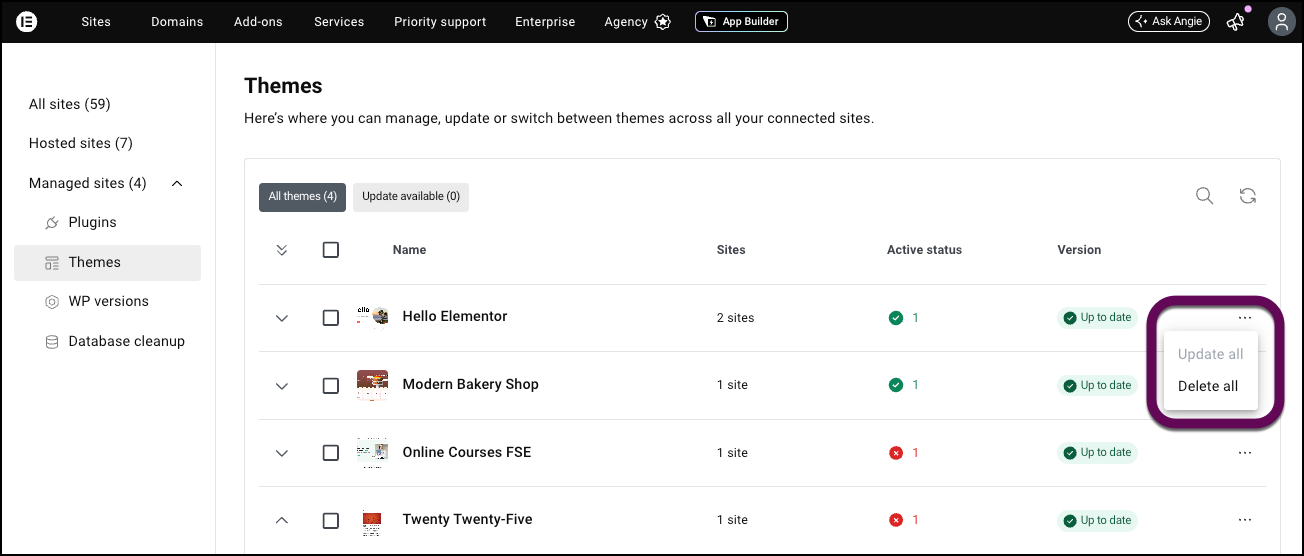The height and width of the screenshot is (556, 1304).
Task: Tick the Modern Bakery Shop checkbox
Action: pyautogui.click(x=331, y=386)
